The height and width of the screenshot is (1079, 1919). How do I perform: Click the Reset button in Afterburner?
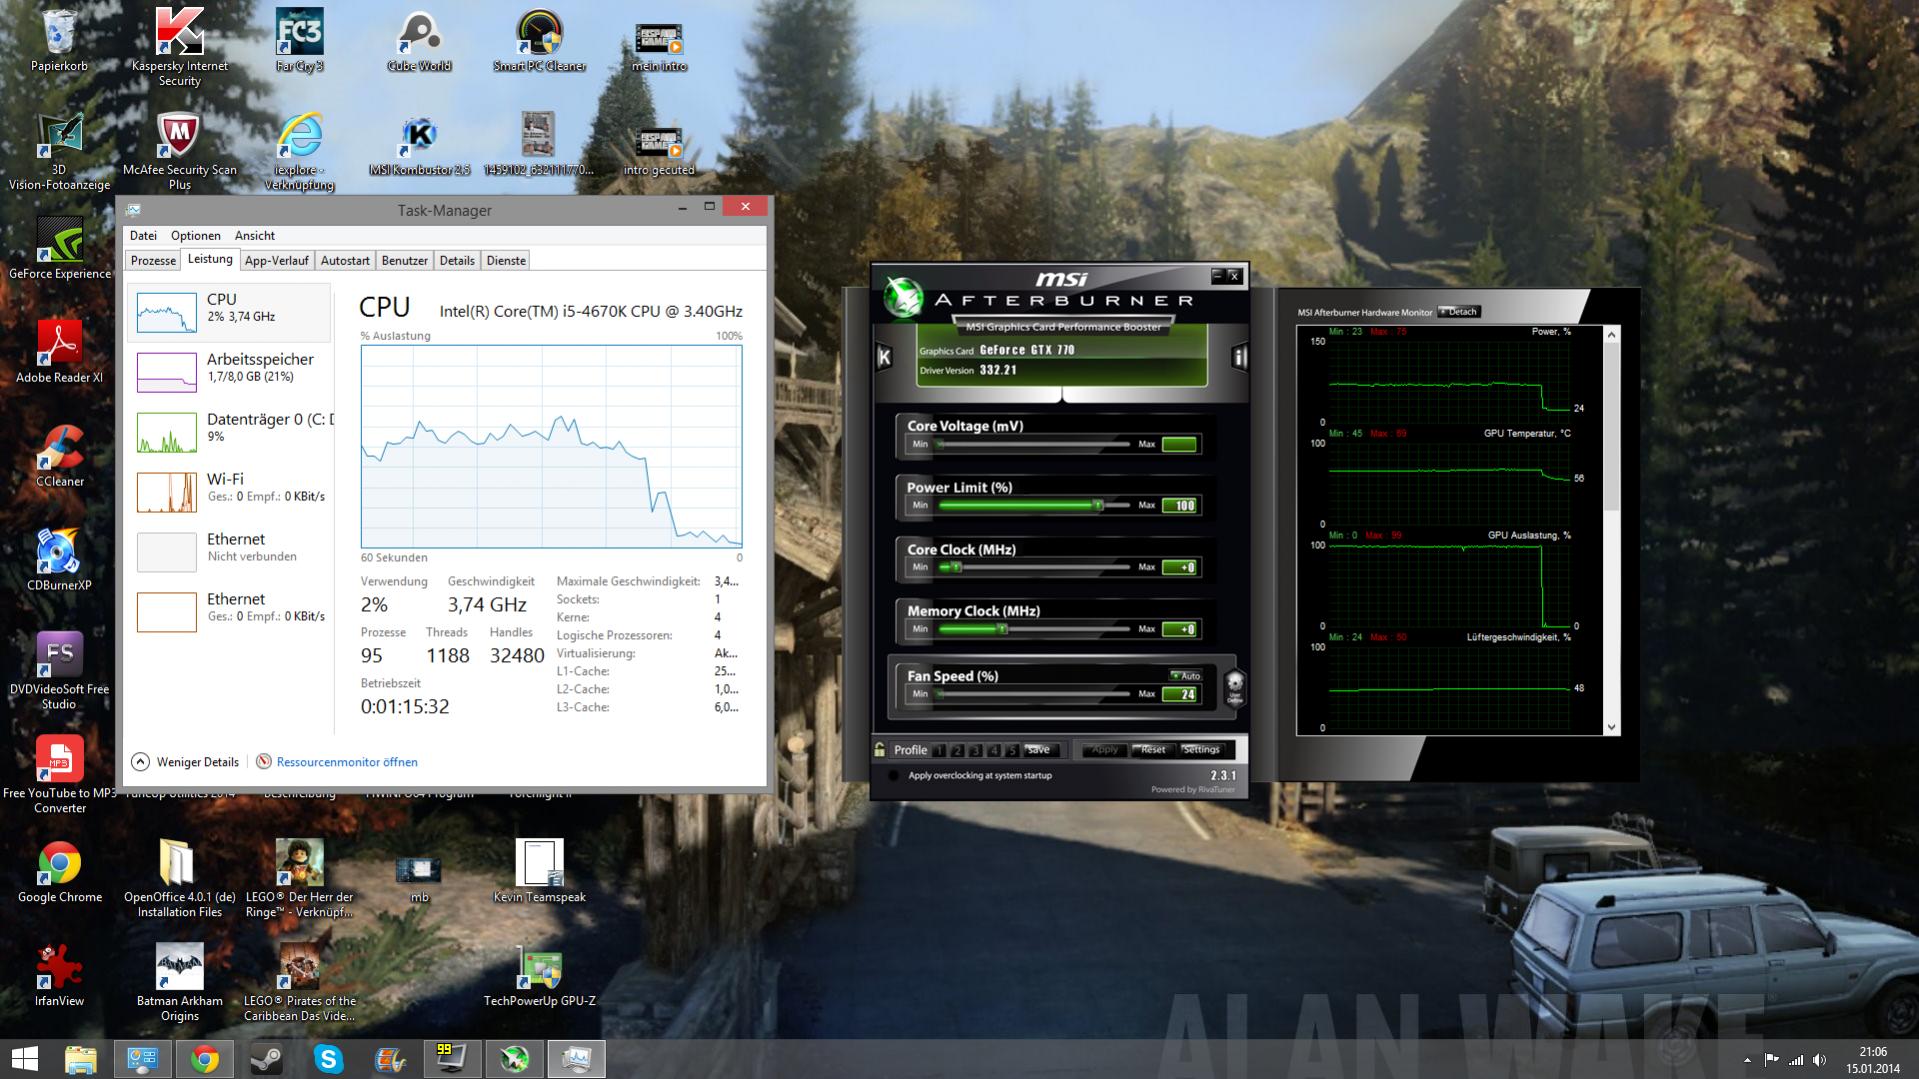click(x=1152, y=750)
